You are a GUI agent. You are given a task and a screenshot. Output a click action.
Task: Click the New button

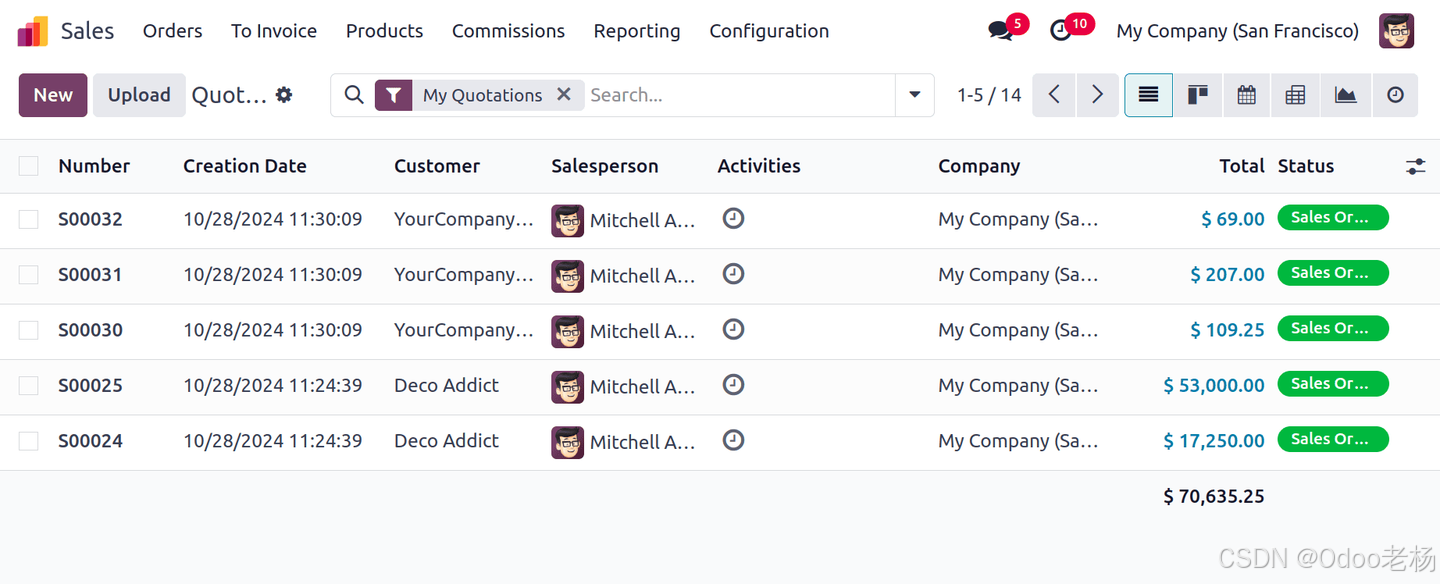[x=53, y=95]
